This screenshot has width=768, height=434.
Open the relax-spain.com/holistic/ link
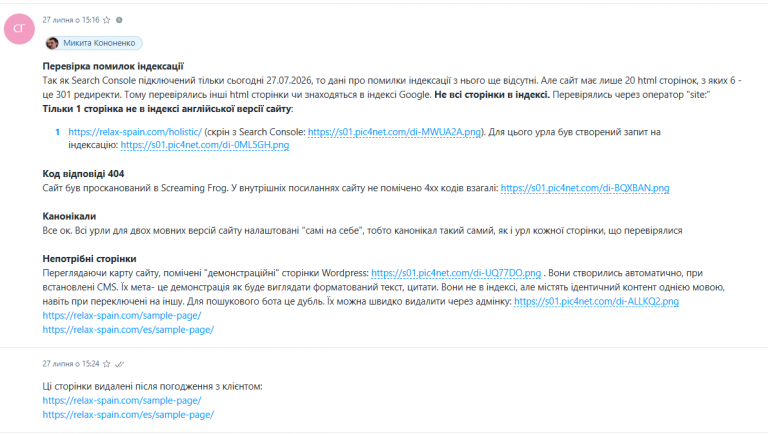pos(135,132)
